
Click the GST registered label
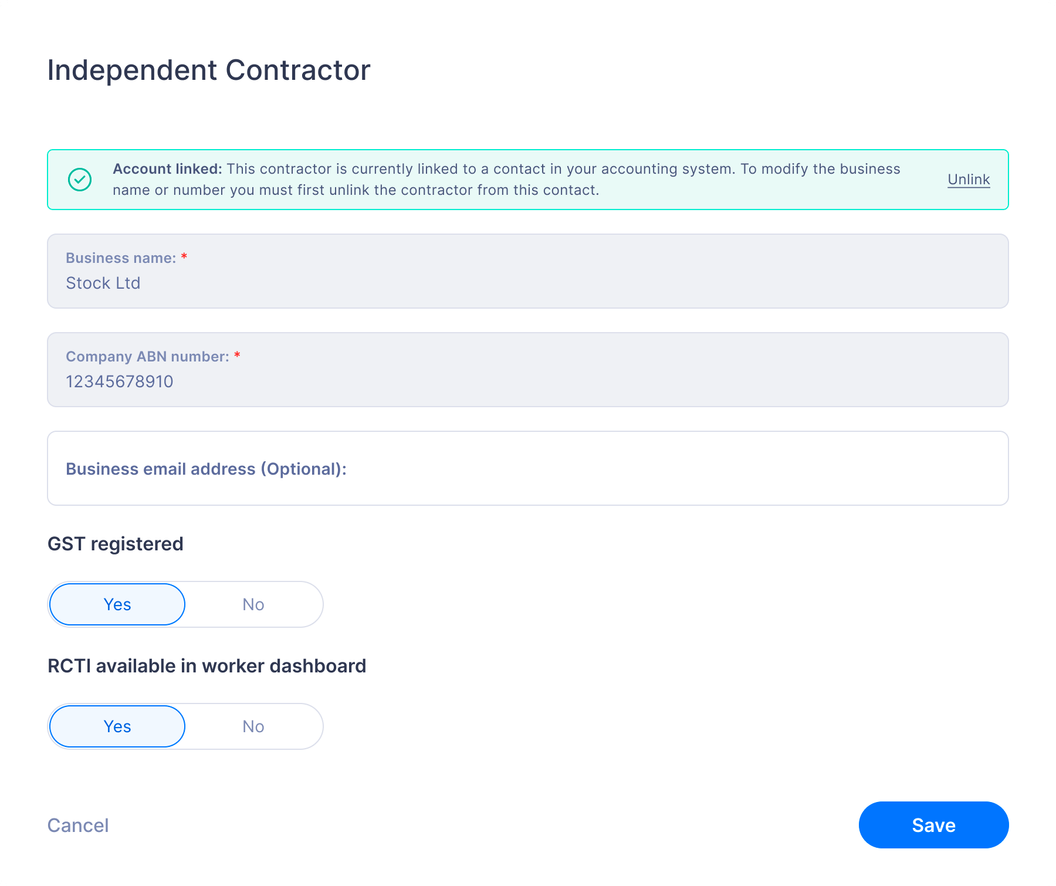[115, 544]
